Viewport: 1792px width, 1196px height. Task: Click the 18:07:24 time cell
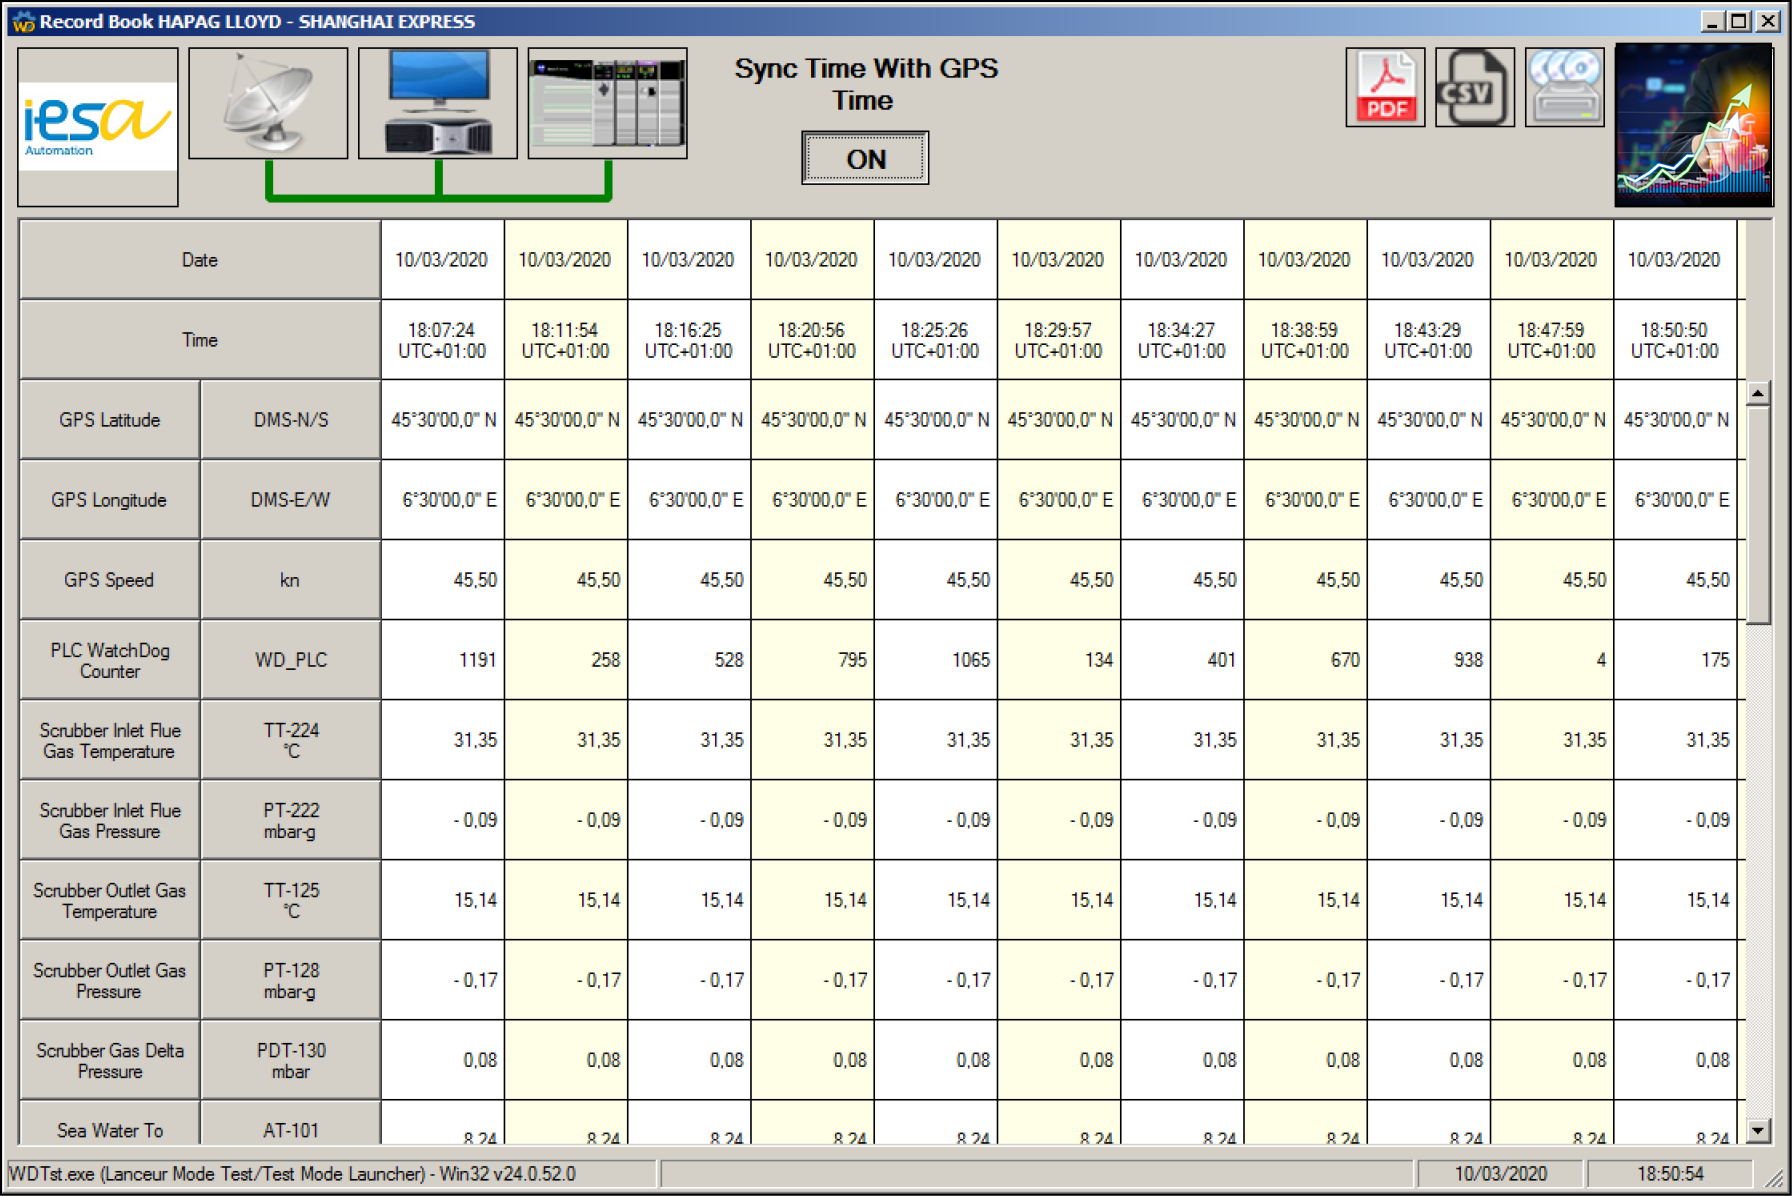point(442,340)
